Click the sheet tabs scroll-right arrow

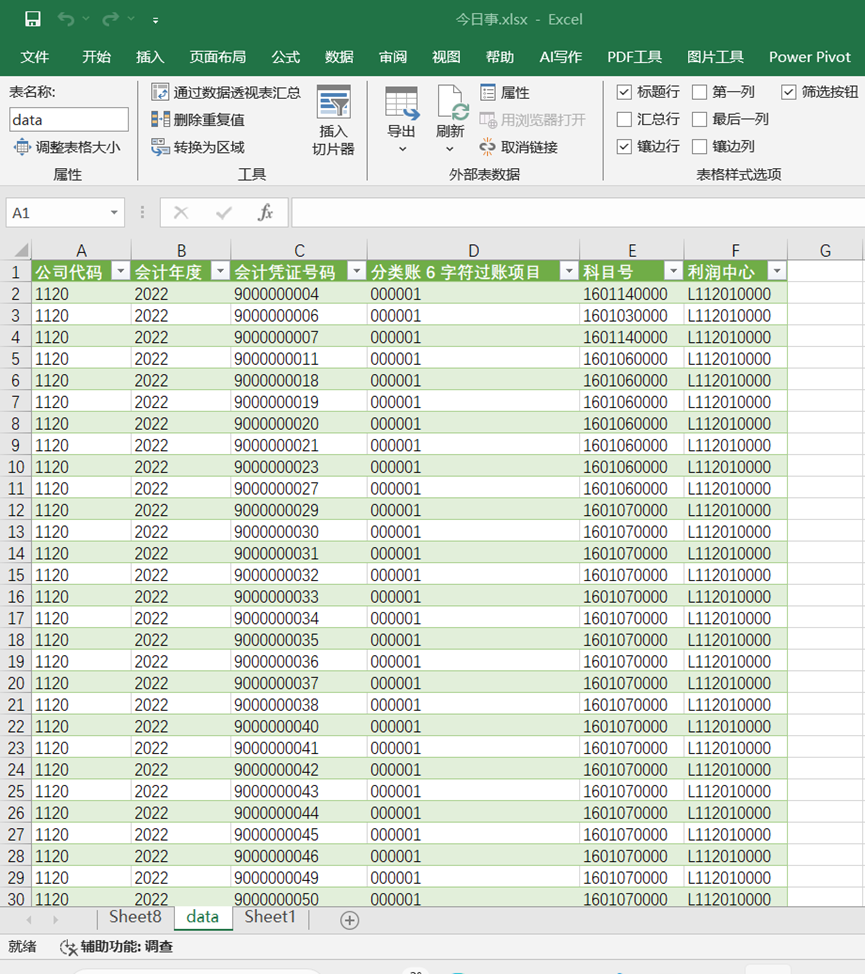55,920
